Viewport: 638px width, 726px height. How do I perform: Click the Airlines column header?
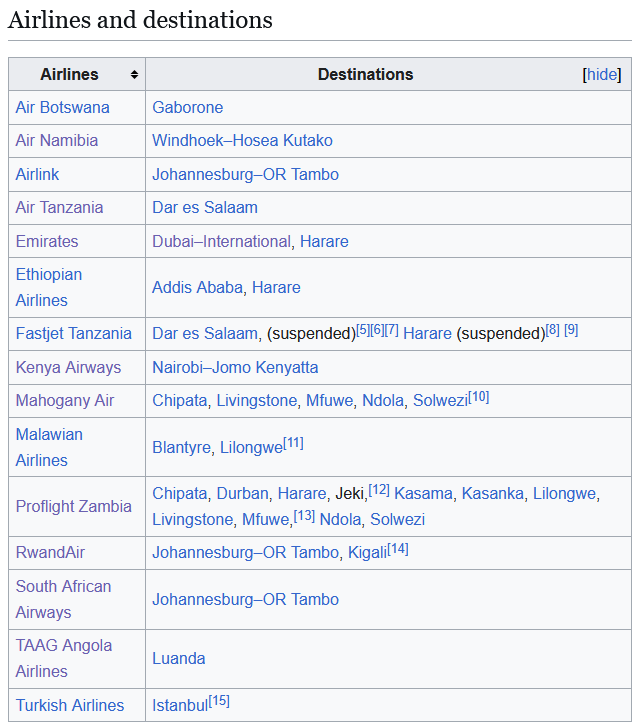click(x=70, y=75)
